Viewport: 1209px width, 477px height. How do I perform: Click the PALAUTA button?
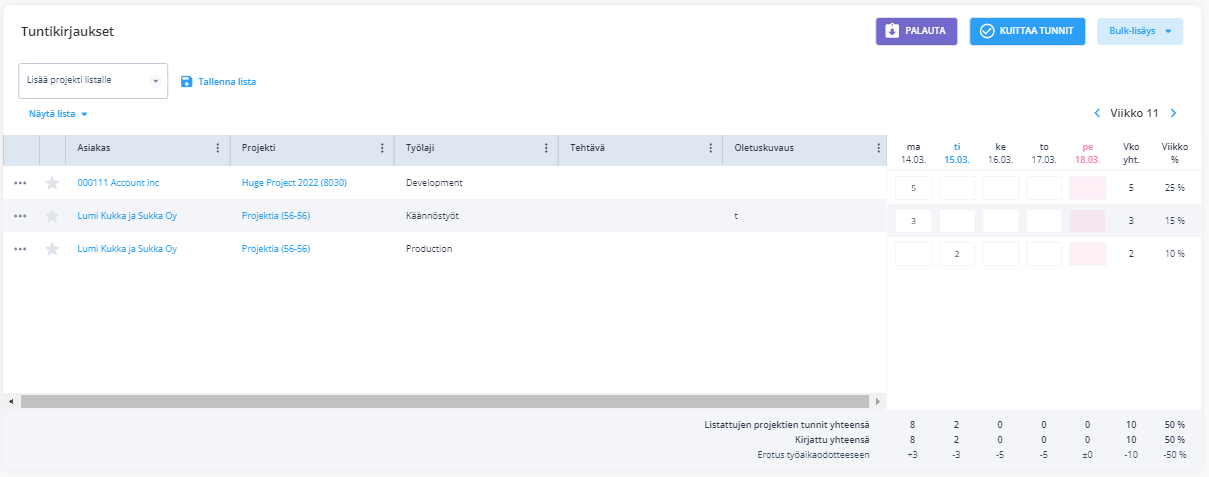click(x=917, y=31)
